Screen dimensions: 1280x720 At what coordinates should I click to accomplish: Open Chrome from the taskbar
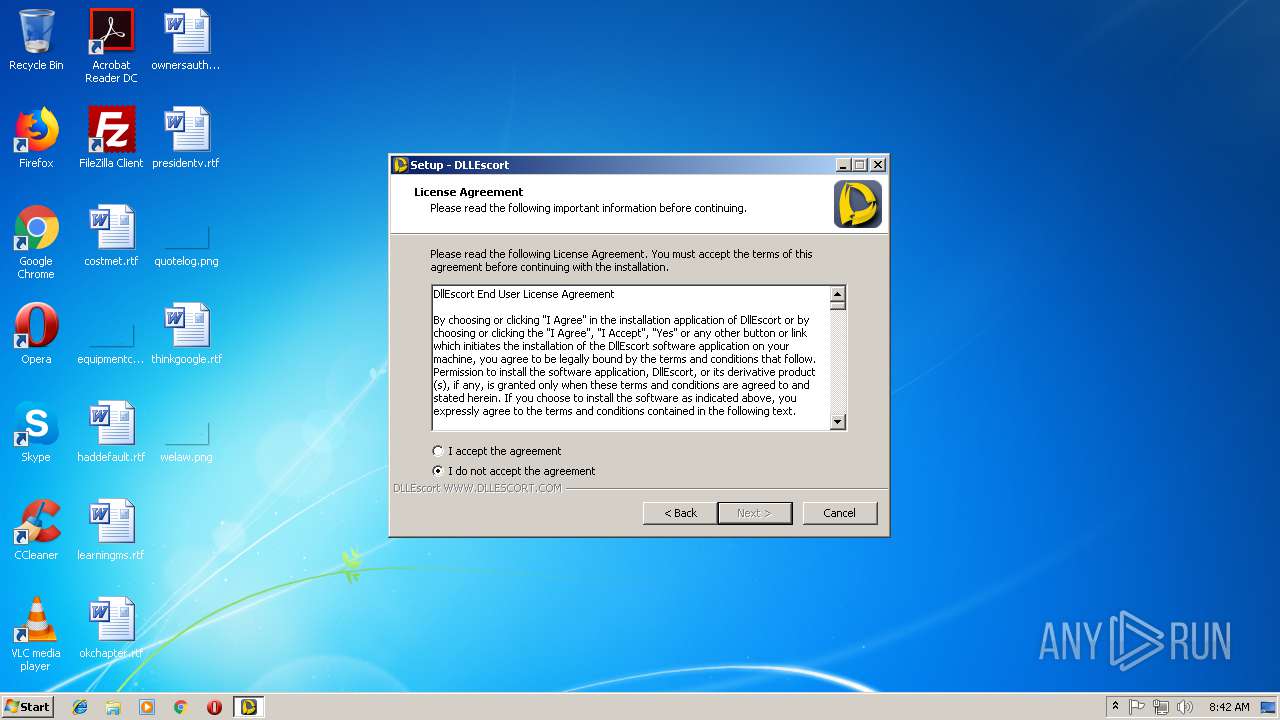point(181,707)
